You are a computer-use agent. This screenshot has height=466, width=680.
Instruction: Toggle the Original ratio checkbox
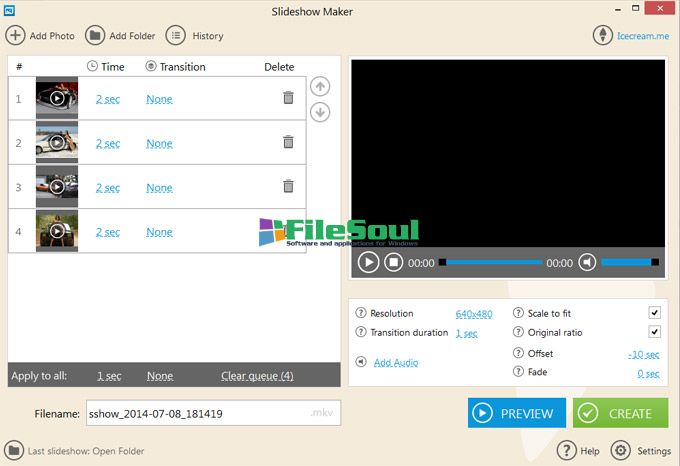tap(654, 332)
